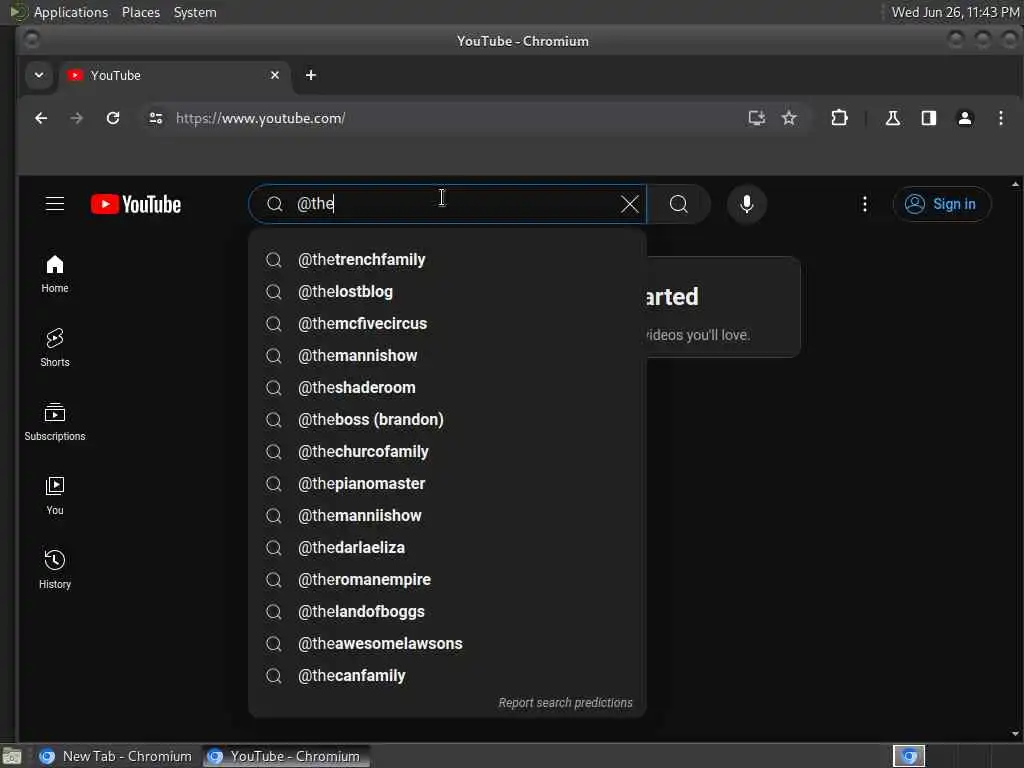1024x768 pixels.
Task: Open Chromium three-dot menu
Action: click(x=1000, y=118)
